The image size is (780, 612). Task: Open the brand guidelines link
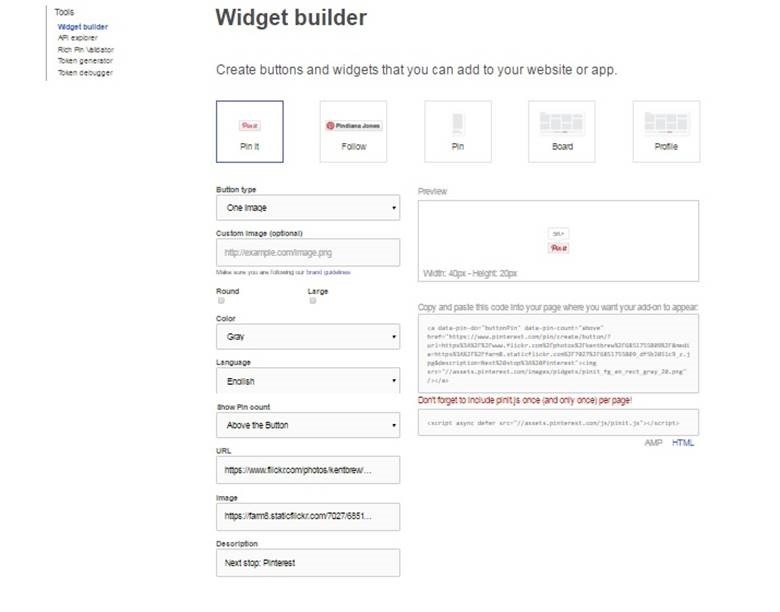pyautogui.click(x=328, y=272)
